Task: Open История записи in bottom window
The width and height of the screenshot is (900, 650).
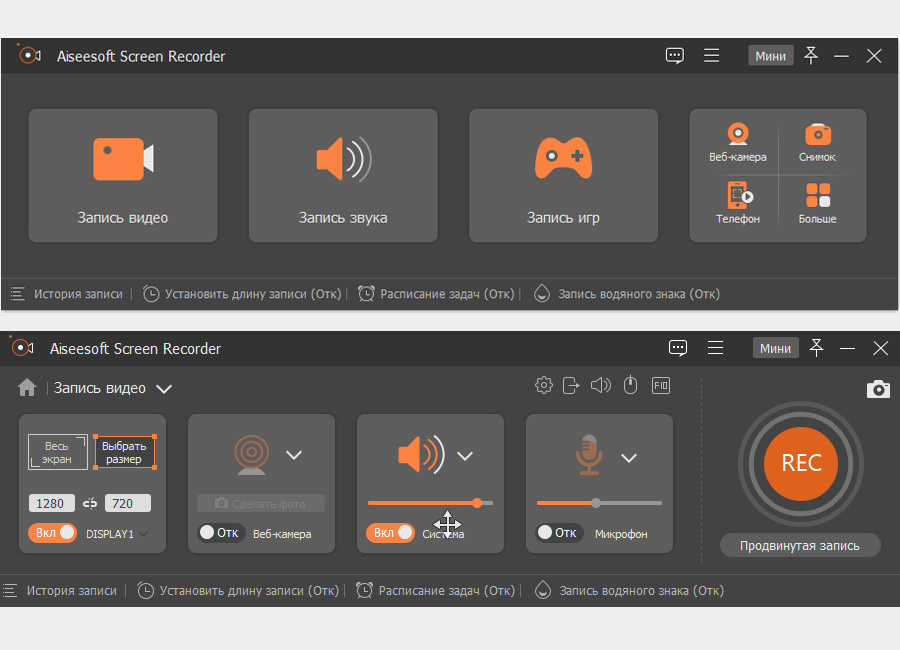Action: (x=61, y=591)
